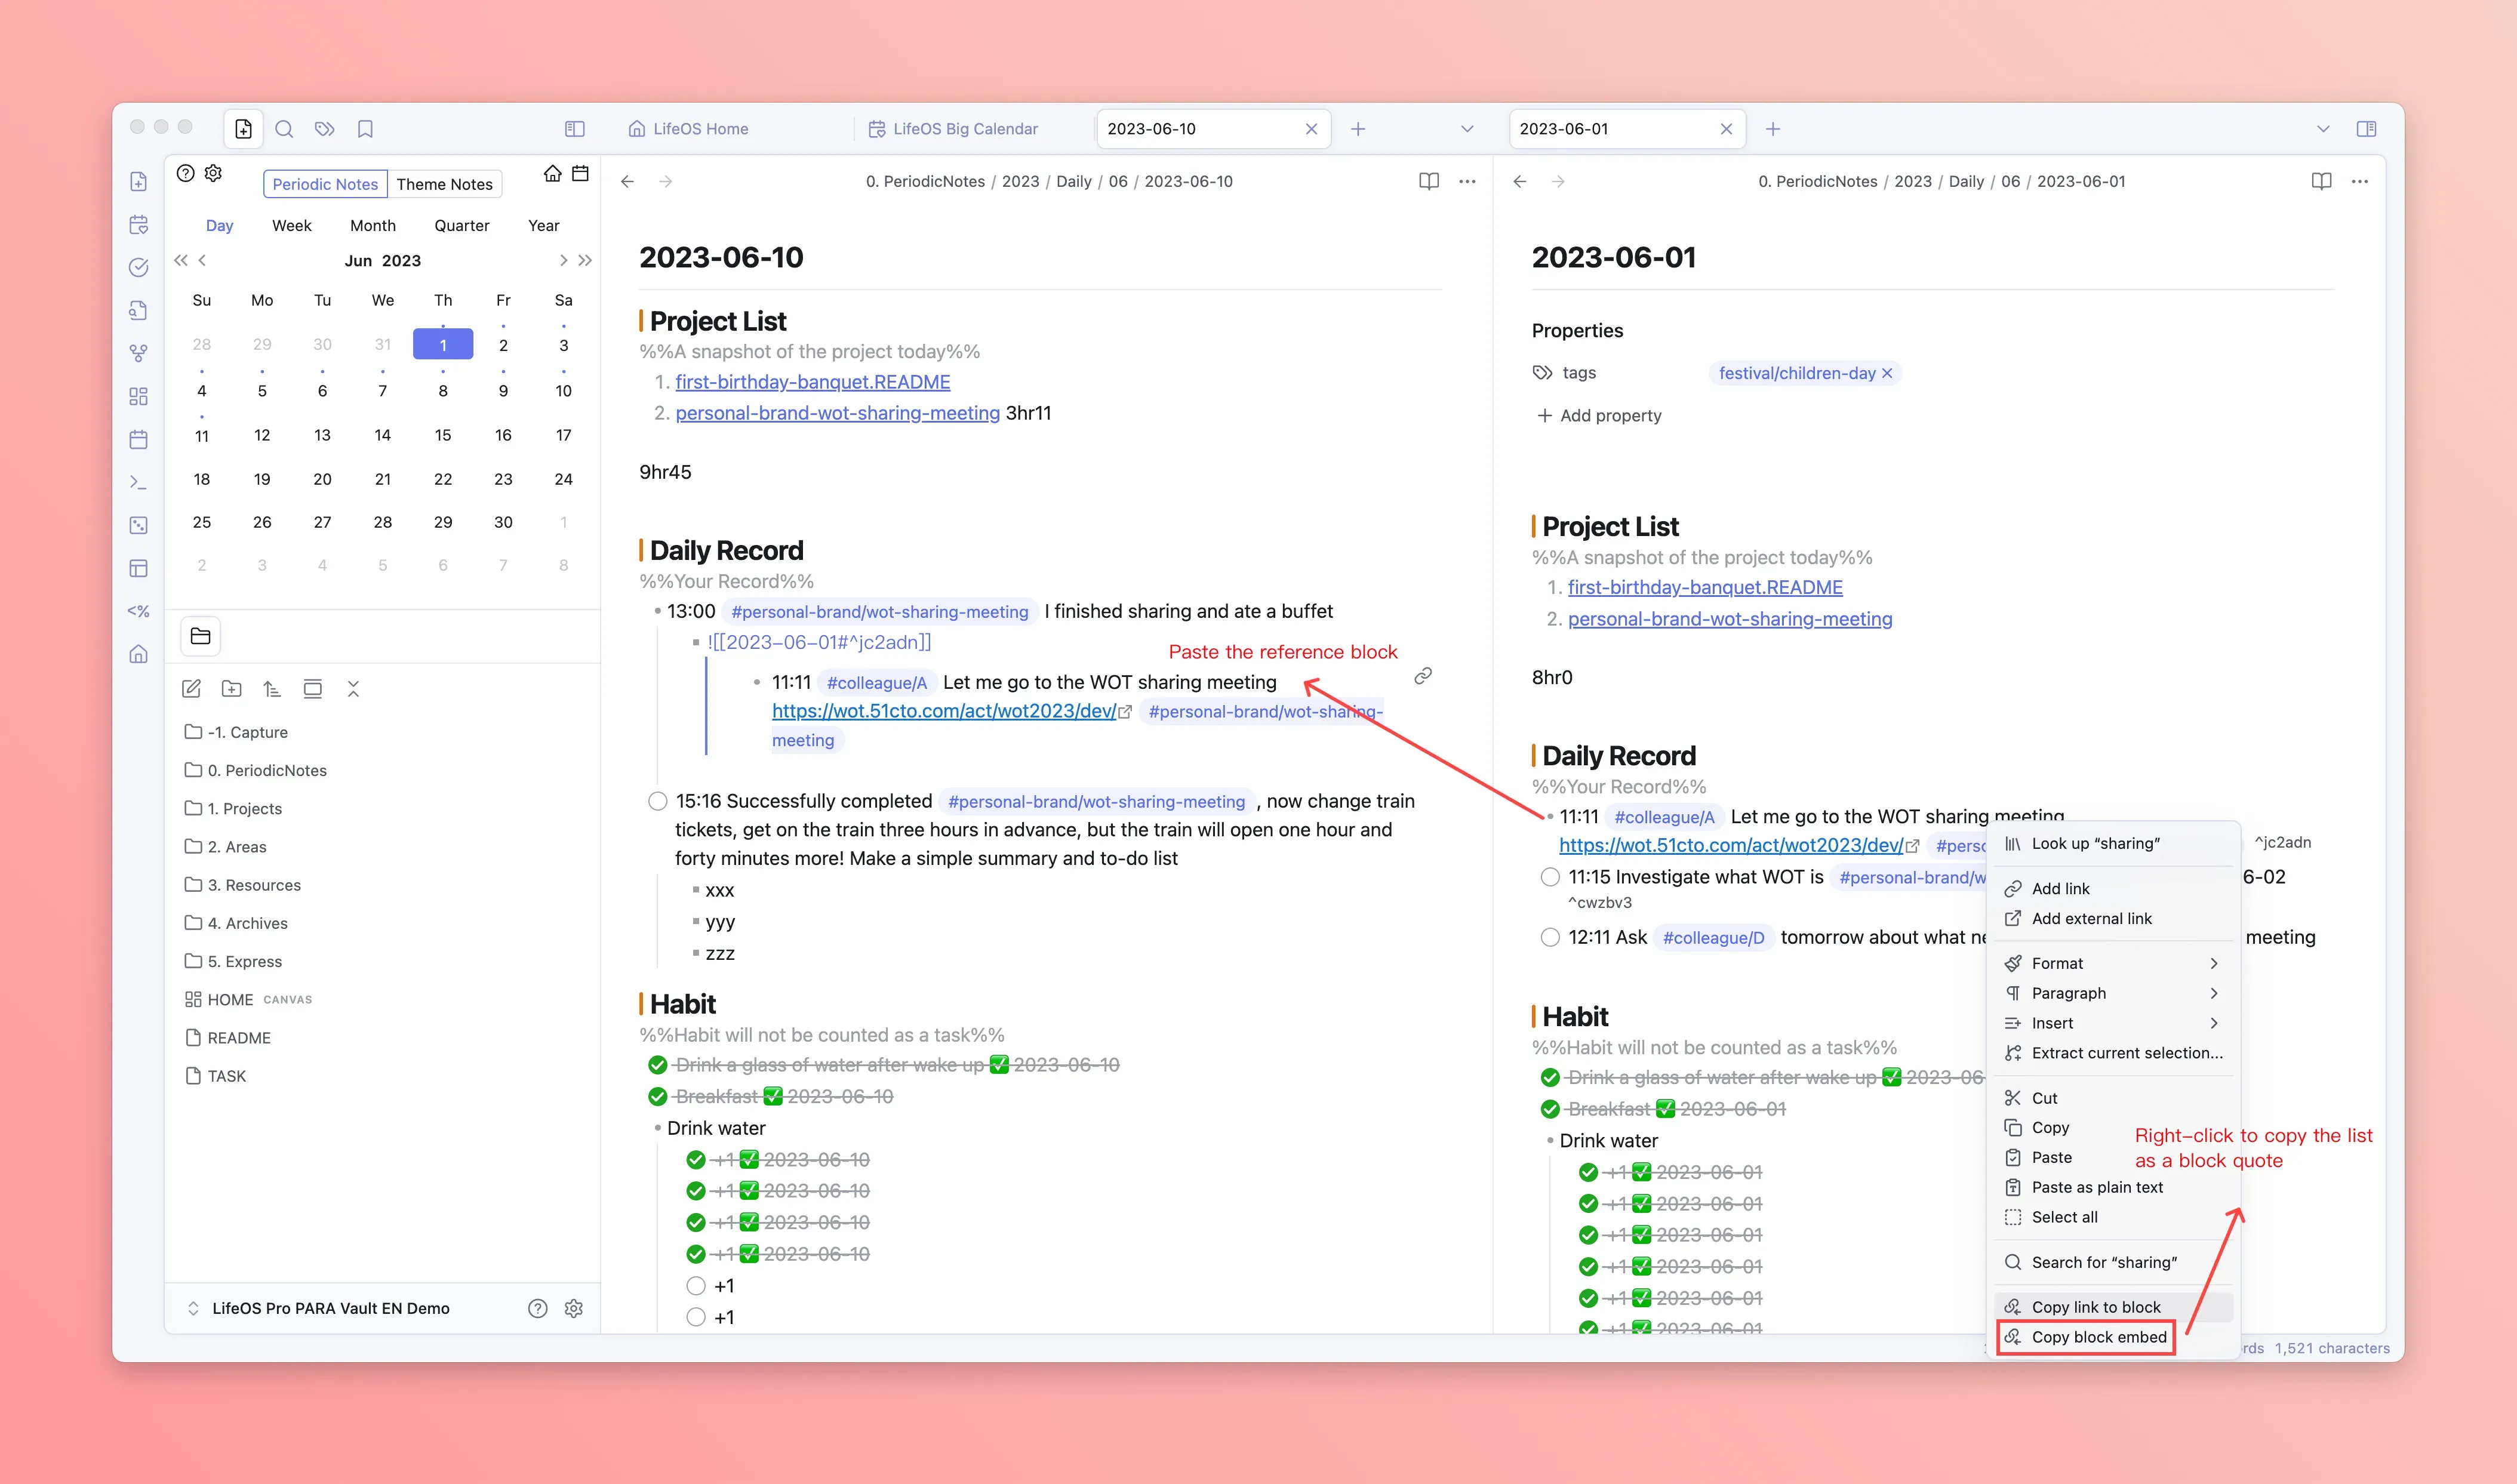Open the bookmarks icon in top toolbar
Image resolution: width=2517 pixels, height=1484 pixels.
pos(365,129)
